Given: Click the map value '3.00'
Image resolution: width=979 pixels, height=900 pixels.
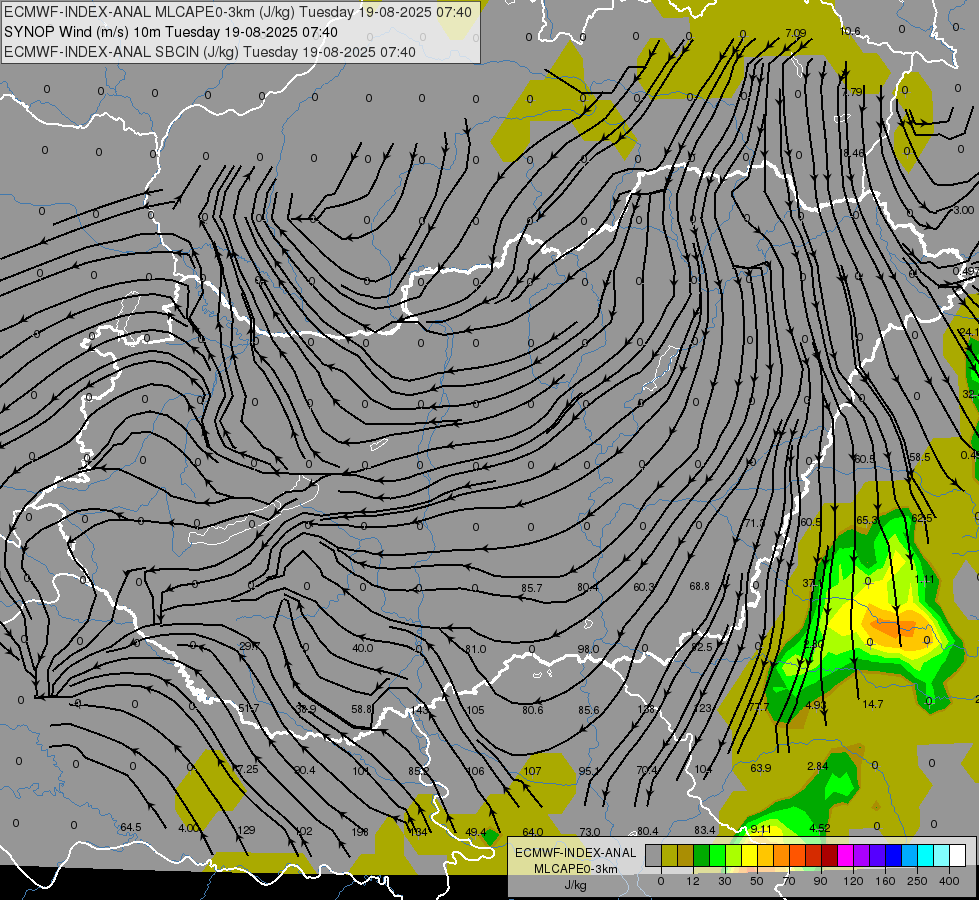Looking at the screenshot, I should coord(963,210).
